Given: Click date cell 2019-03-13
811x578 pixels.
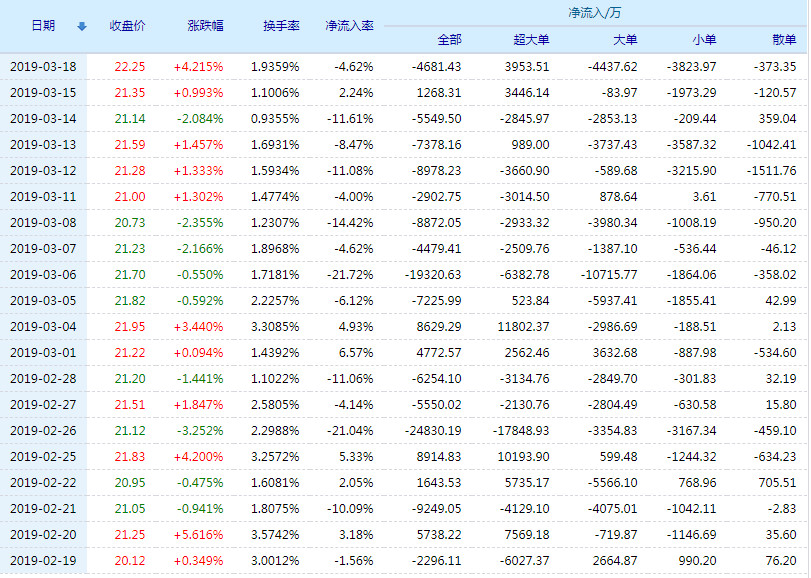Looking at the screenshot, I should (43, 144).
